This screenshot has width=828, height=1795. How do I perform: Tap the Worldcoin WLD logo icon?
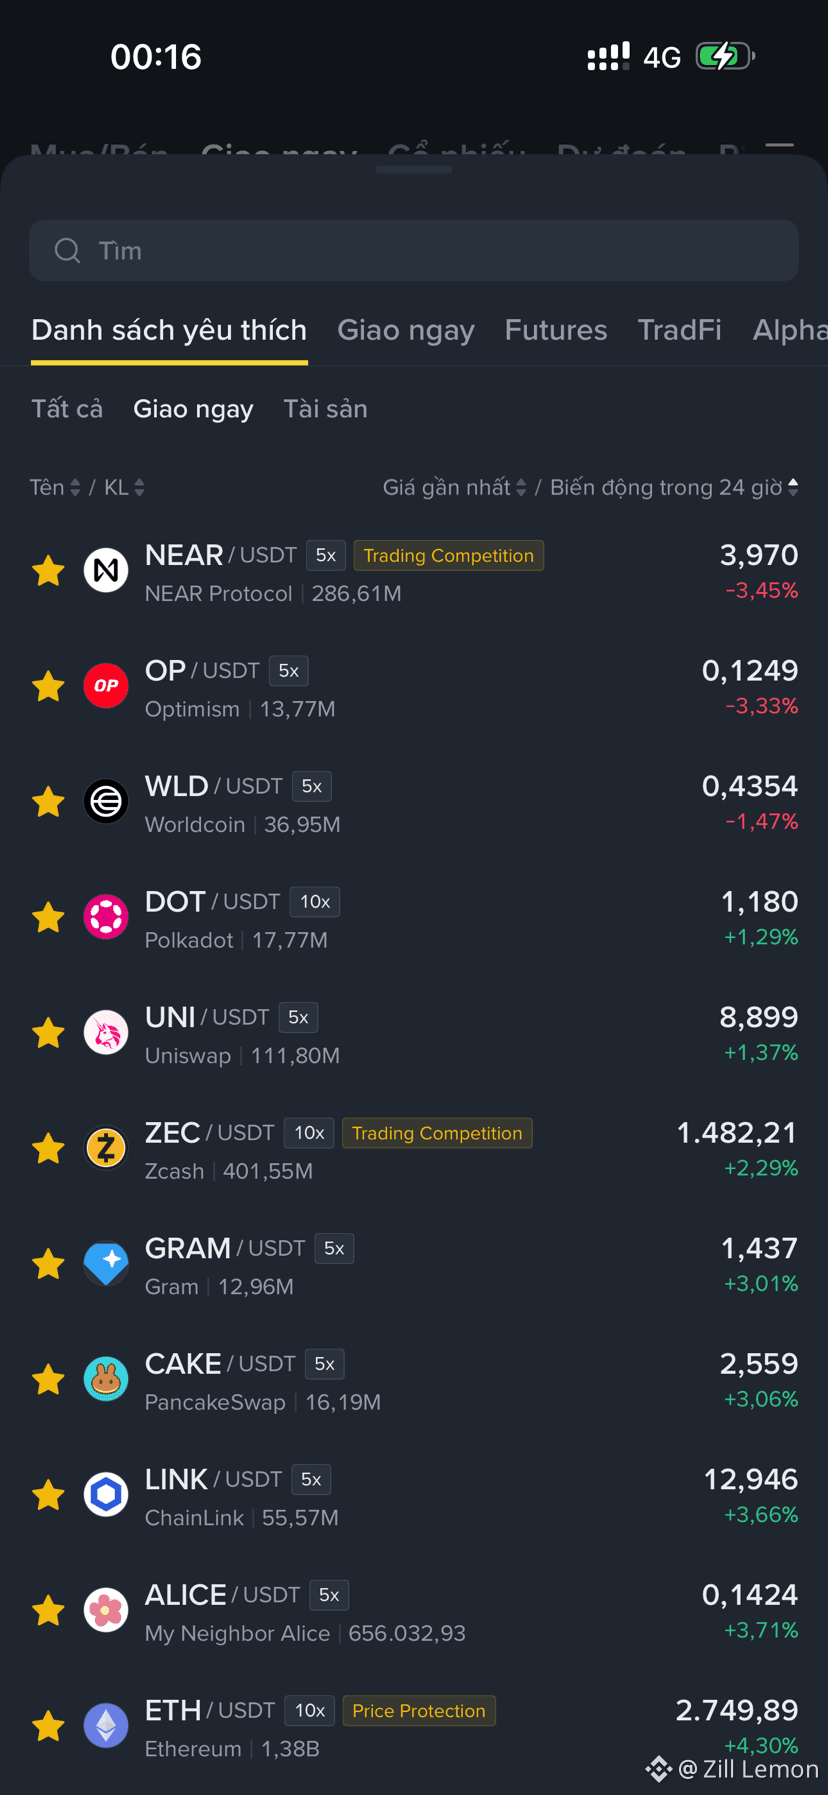(x=106, y=802)
